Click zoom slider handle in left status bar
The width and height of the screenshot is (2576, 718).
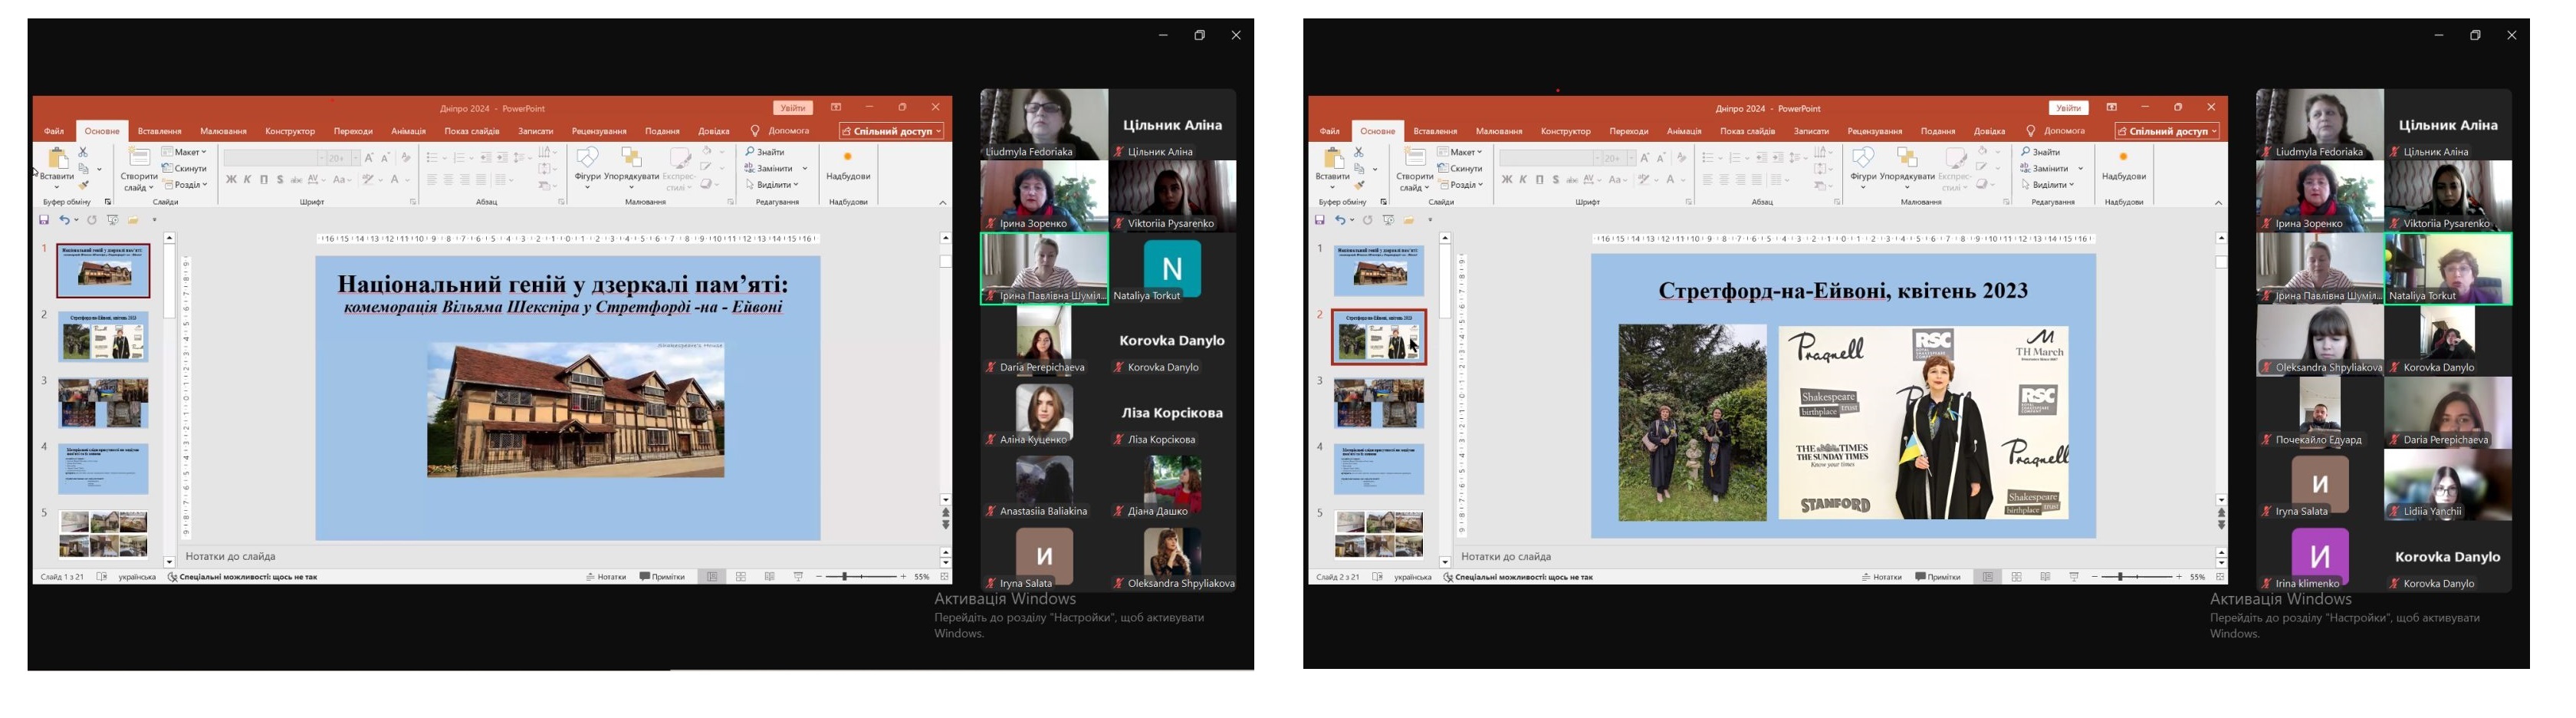coord(845,577)
